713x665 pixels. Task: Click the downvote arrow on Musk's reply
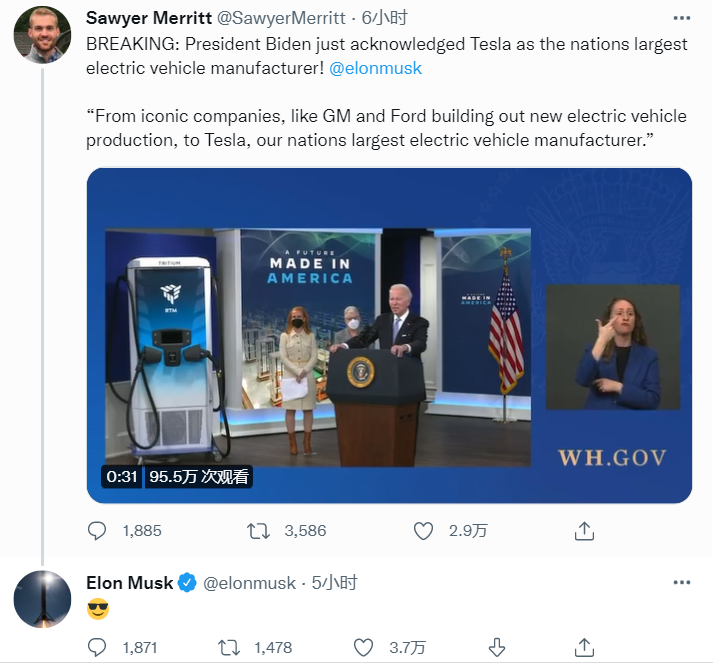tap(497, 647)
